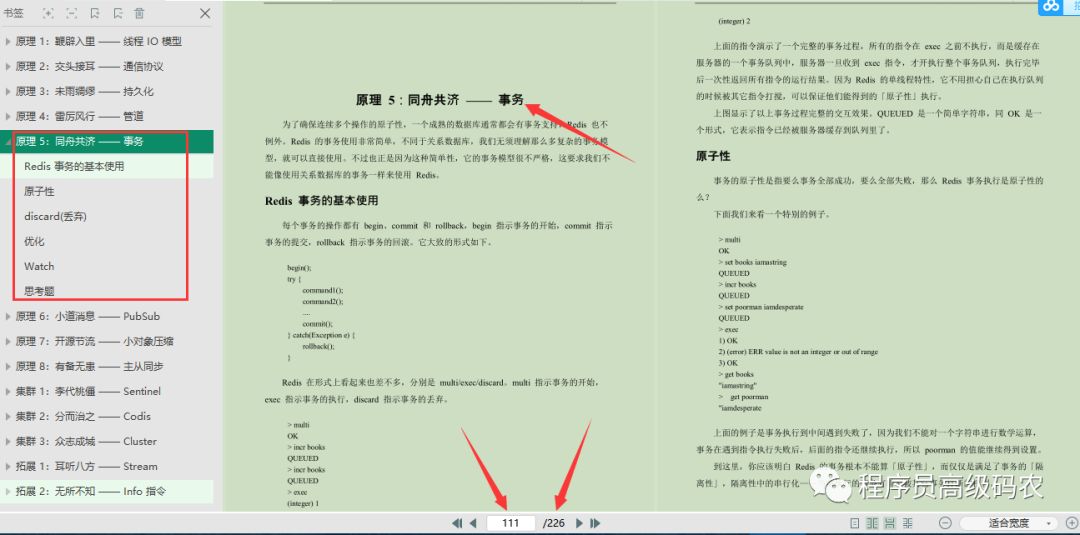Collapse 原理 5: 同舟共济 bookmark arrow
The image size is (1080, 535).
[x=8, y=142]
